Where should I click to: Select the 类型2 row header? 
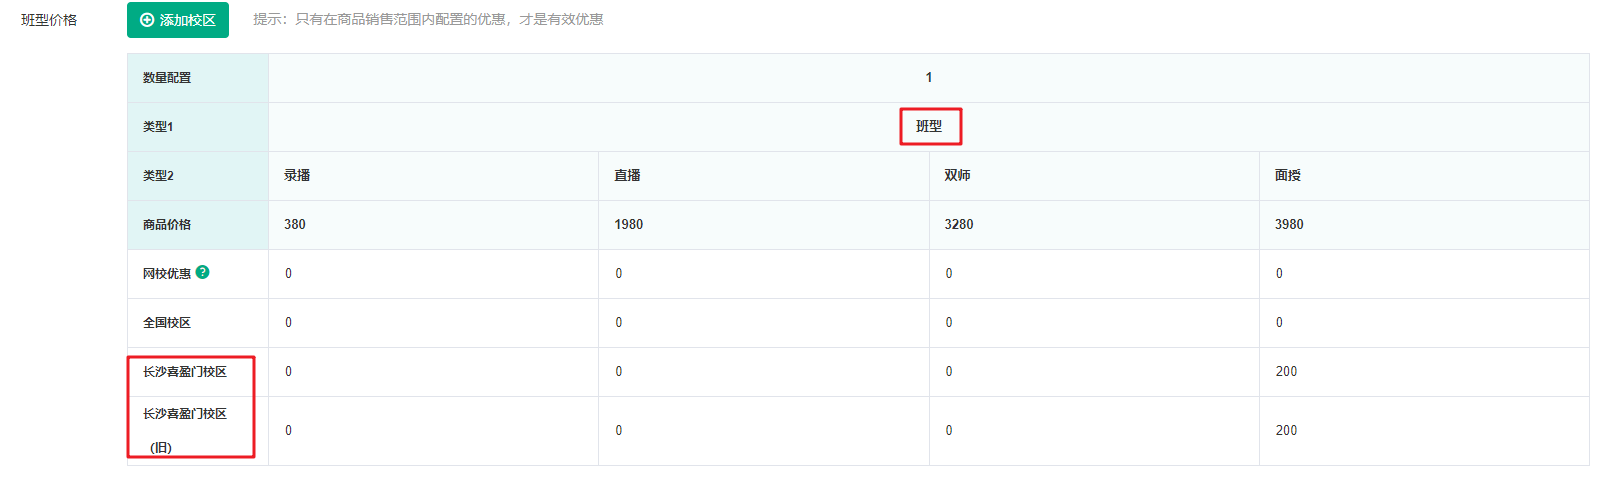[198, 176]
